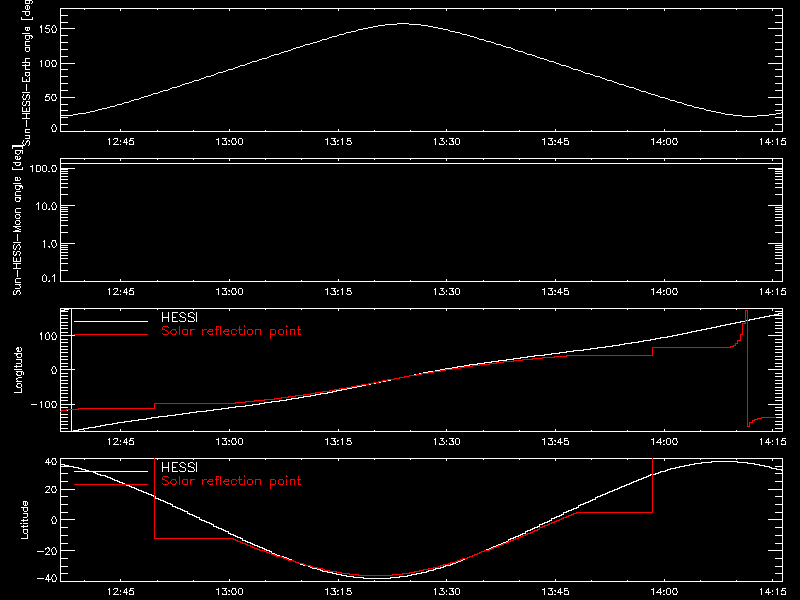Click 13:30 time label under Moon angle plot
Screen dimensions: 800x600
[x=447, y=292]
